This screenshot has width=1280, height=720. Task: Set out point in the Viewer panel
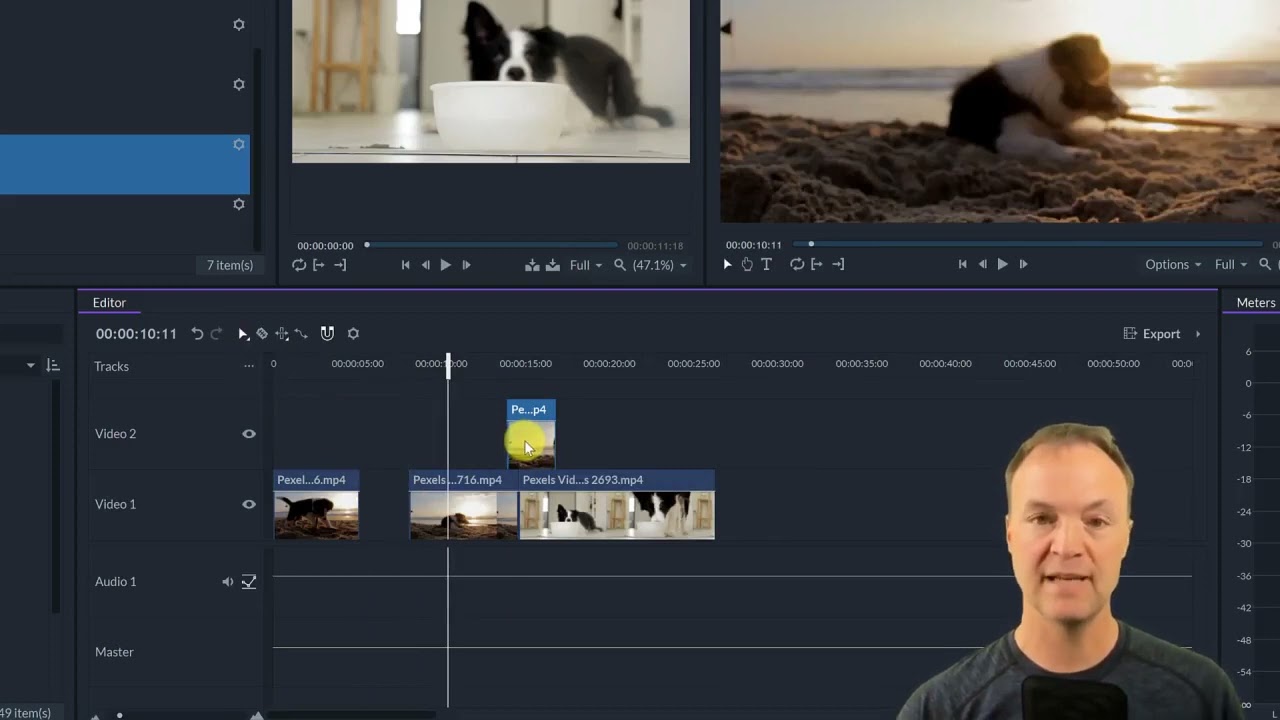838,264
